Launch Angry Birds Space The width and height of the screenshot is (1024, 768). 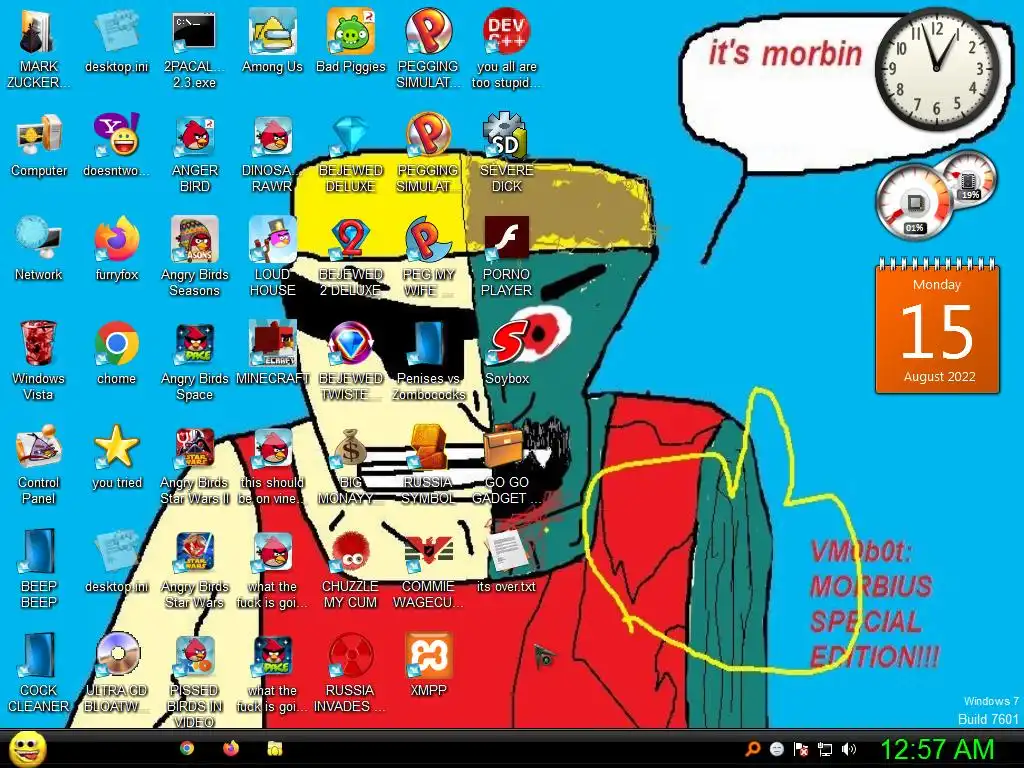pyautogui.click(x=195, y=344)
